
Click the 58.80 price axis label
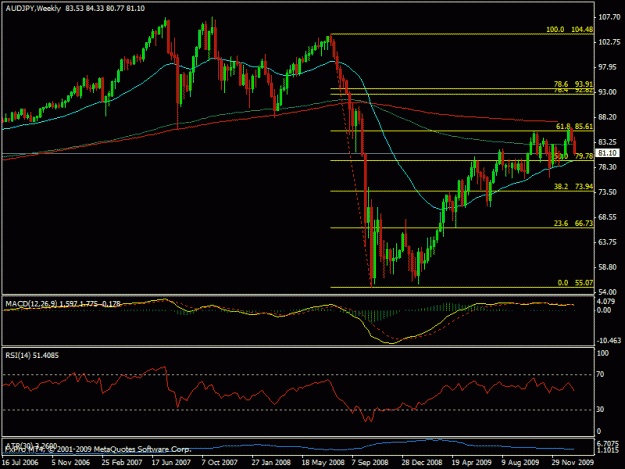click(x=609, y=267)
